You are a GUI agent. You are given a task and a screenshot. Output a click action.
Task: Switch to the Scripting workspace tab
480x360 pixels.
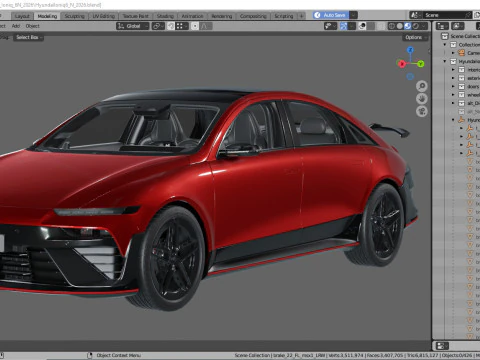coord(284,16)
